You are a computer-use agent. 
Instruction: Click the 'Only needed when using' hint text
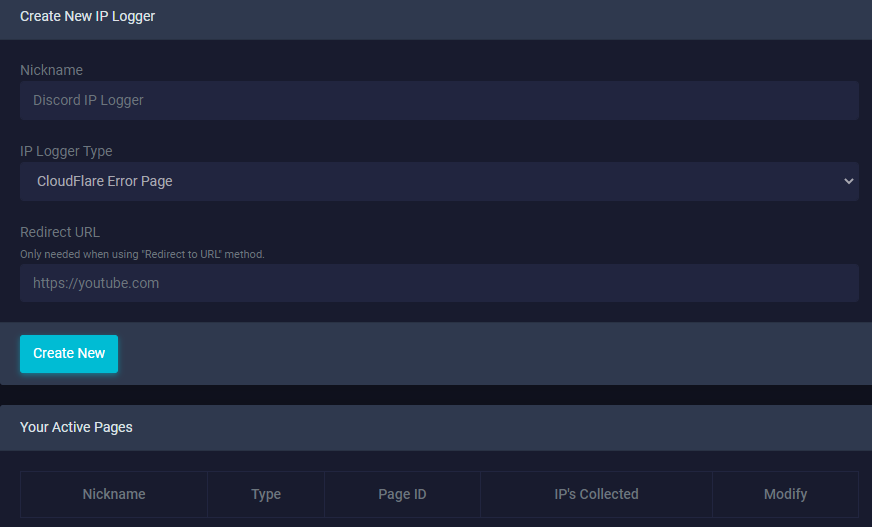142,254
